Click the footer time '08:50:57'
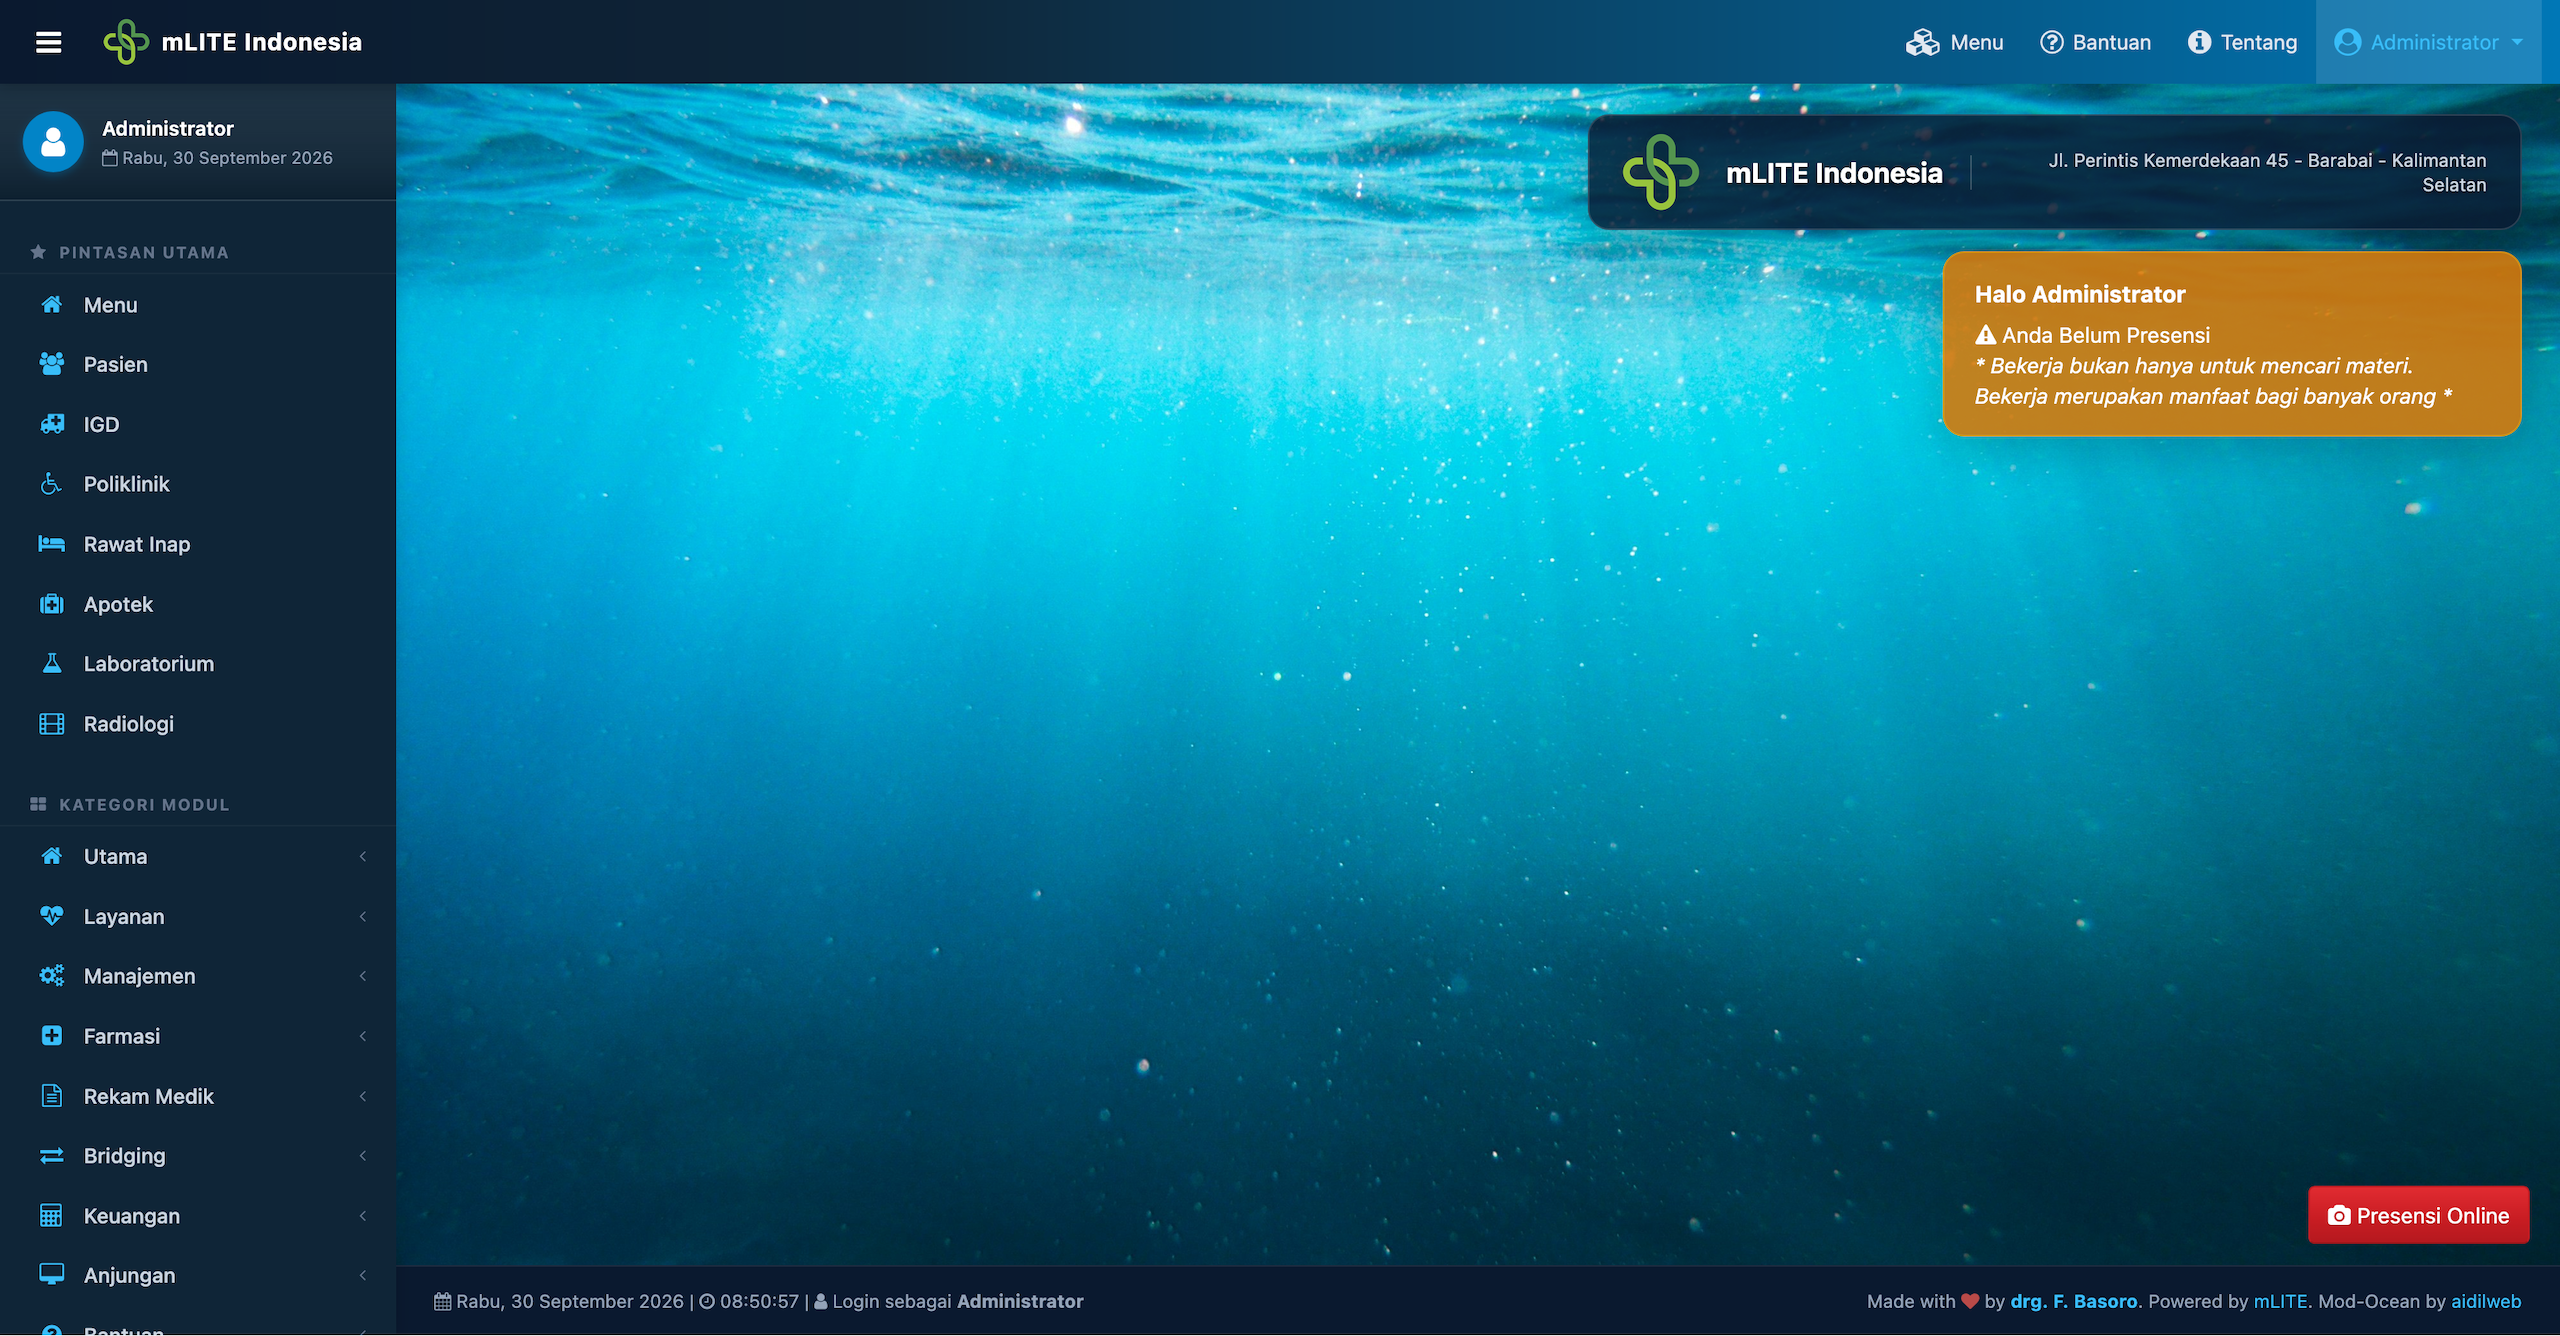The image size is (2560, 1336). [759, 1301]
